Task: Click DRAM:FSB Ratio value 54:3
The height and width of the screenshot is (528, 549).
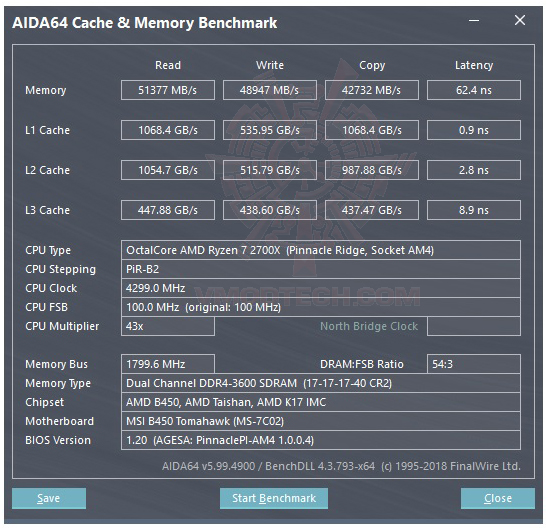Action: (473, 364)
